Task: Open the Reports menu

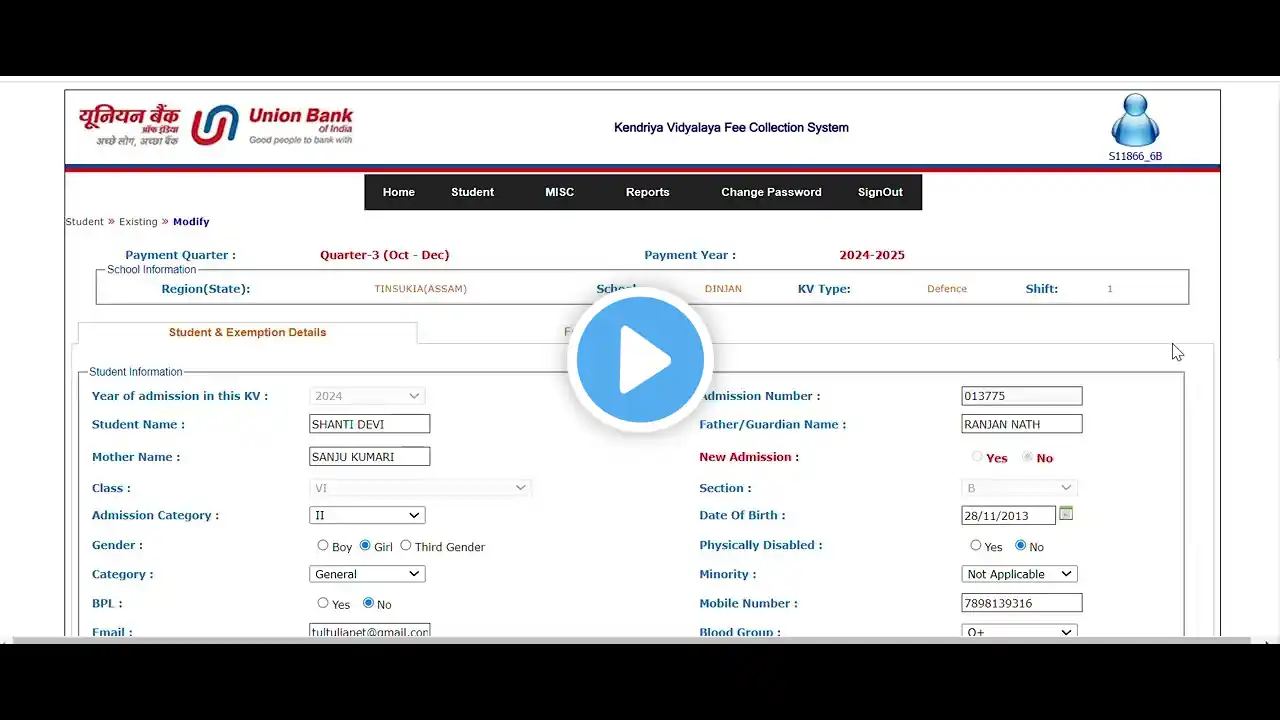Action: [647, 192]
